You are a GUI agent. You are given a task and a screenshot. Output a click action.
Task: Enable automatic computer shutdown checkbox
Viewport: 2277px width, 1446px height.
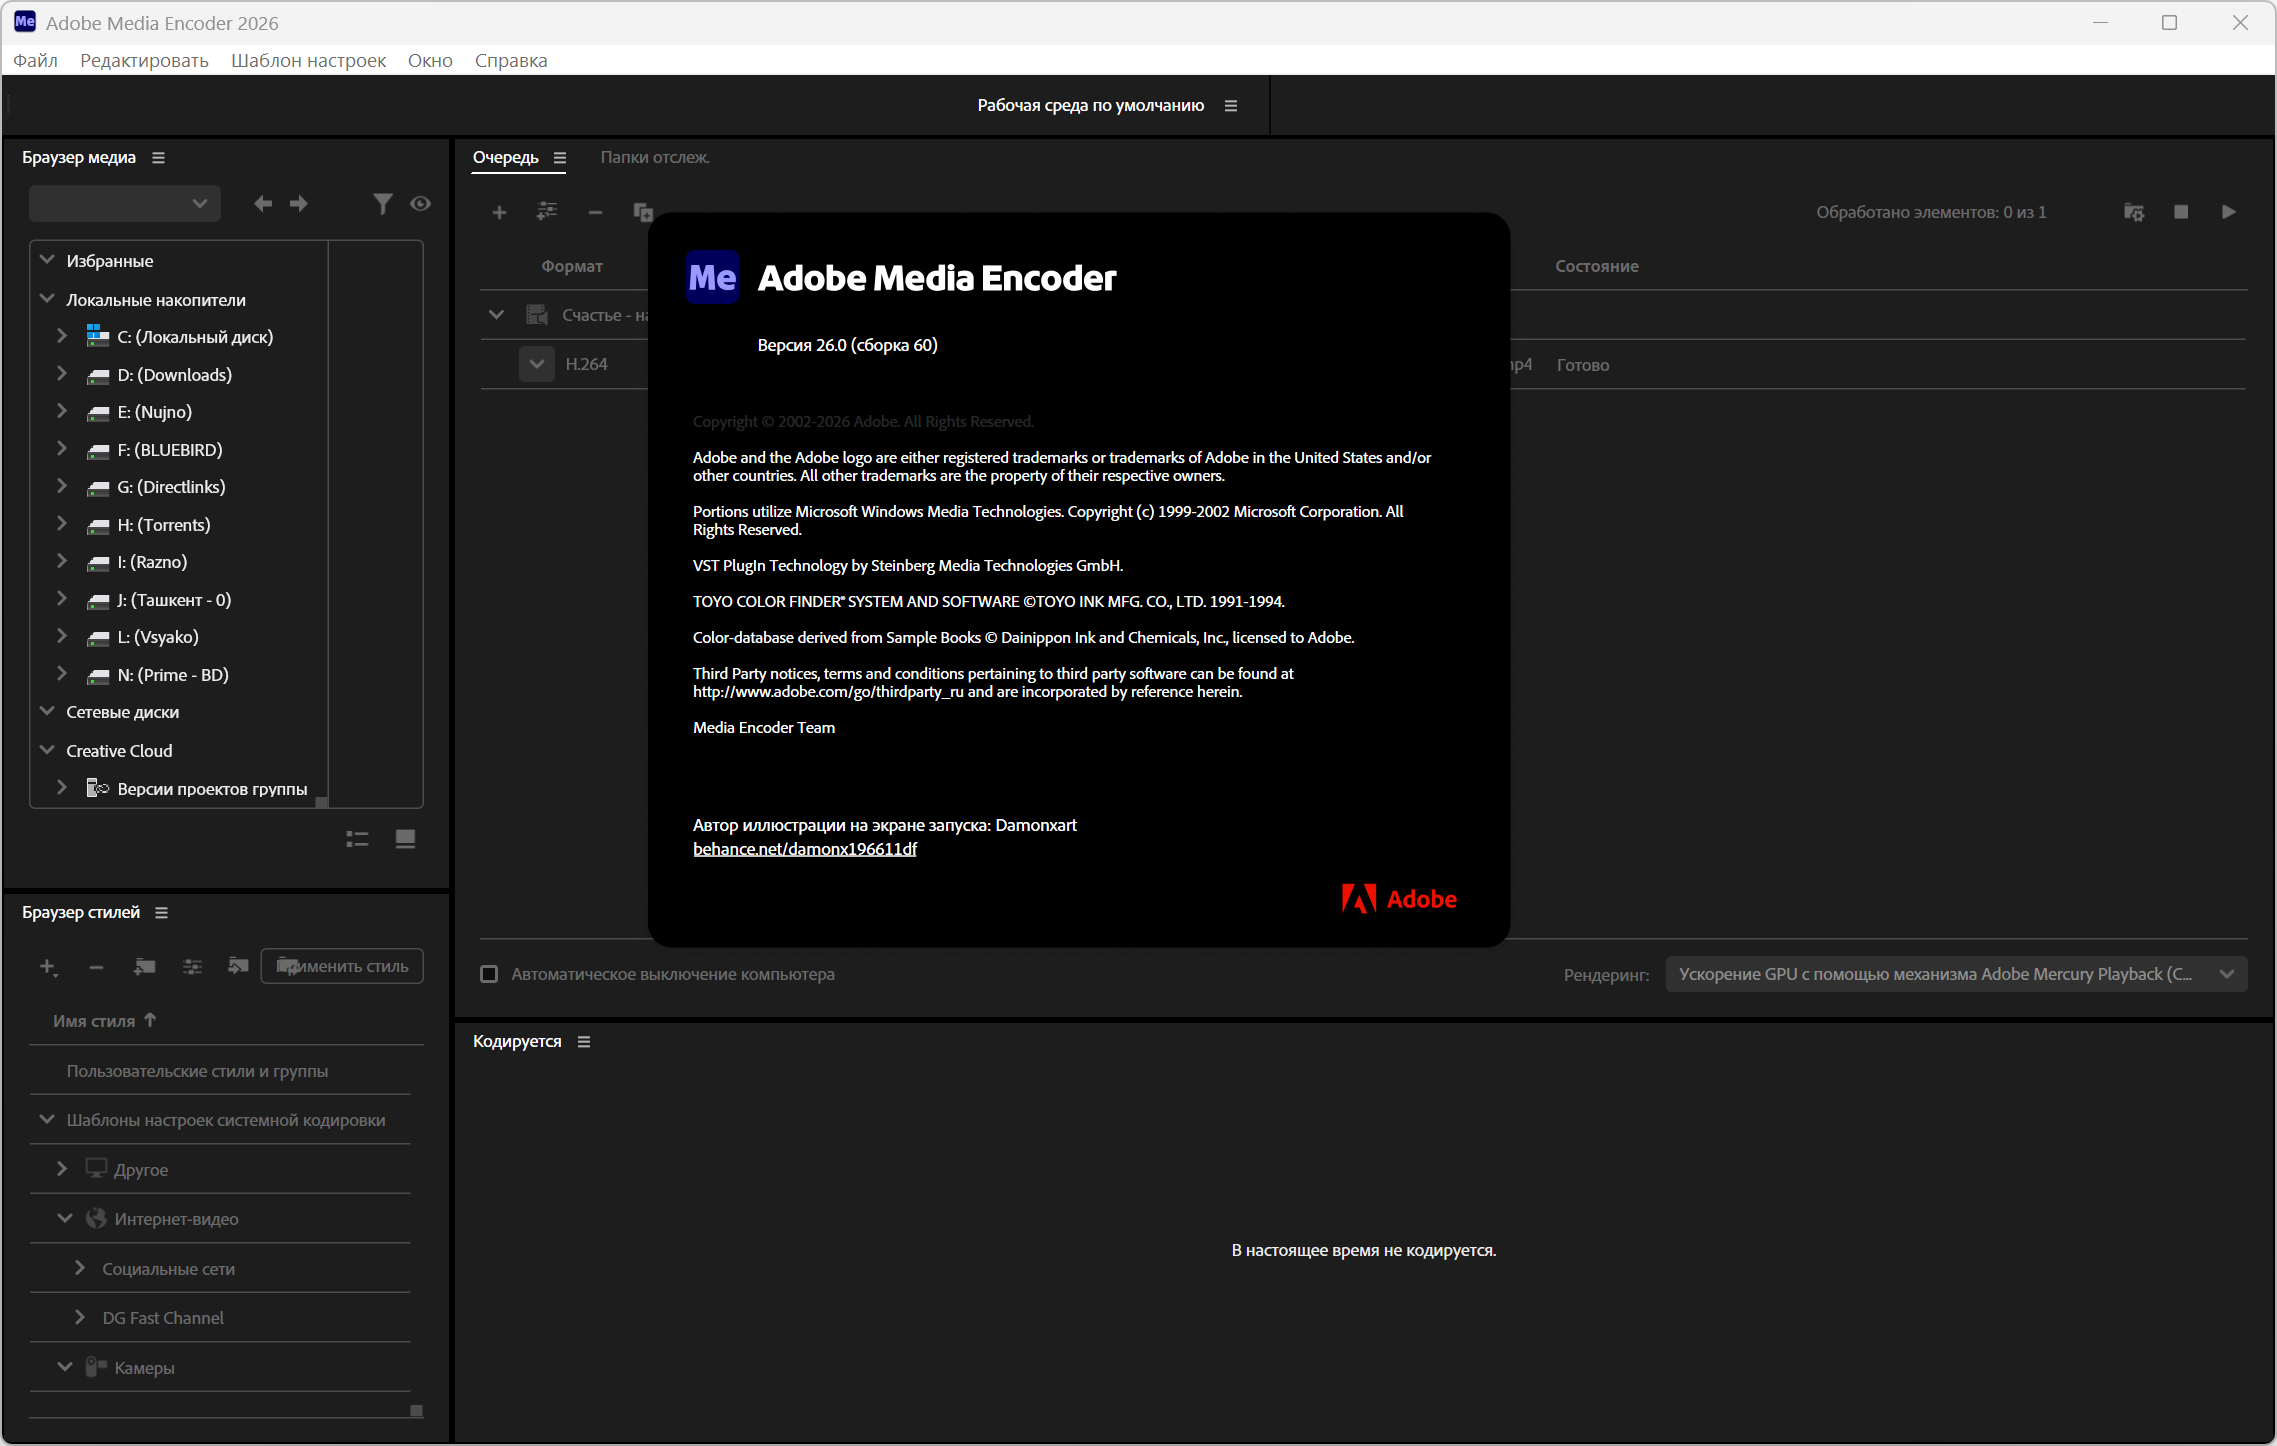[489, 974]
